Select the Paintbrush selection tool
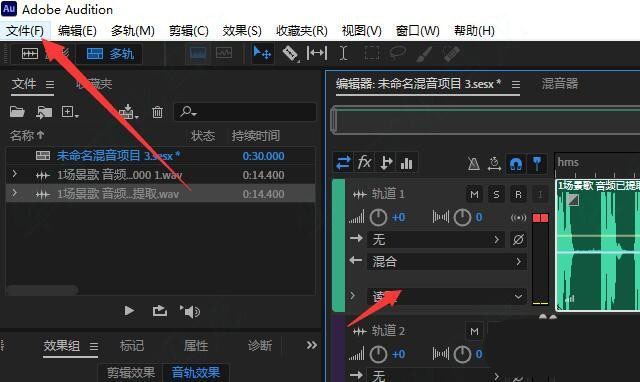 424,54
